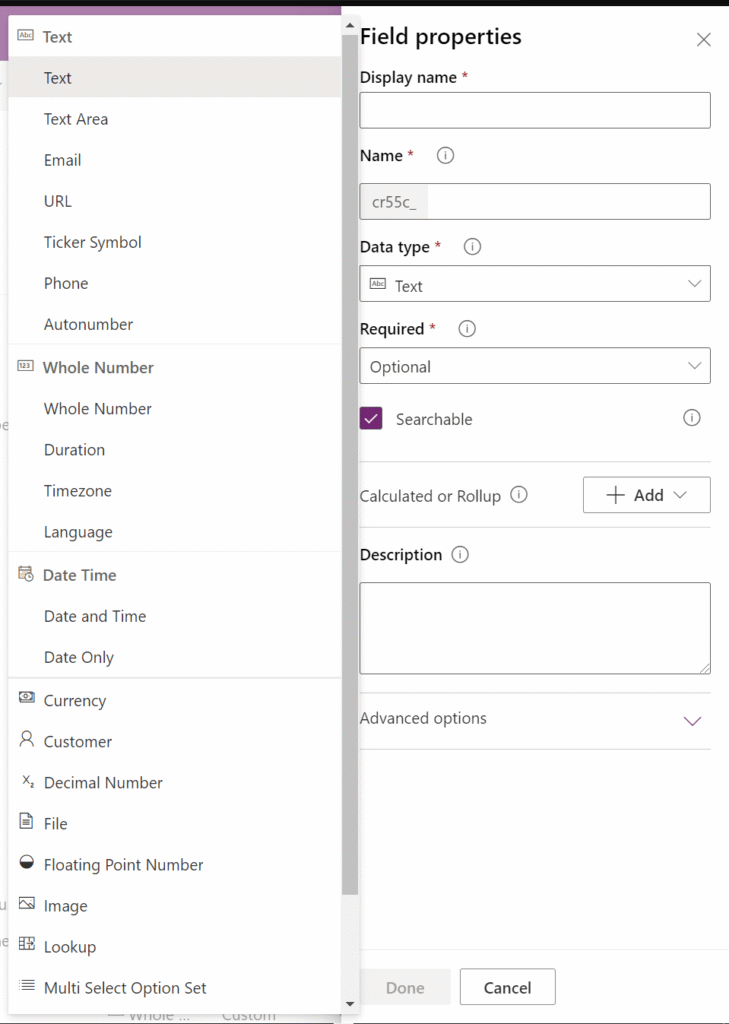Select Whole Number sub-option
The height and width of the screenshot is (1024, 729).
coord(174,409)
